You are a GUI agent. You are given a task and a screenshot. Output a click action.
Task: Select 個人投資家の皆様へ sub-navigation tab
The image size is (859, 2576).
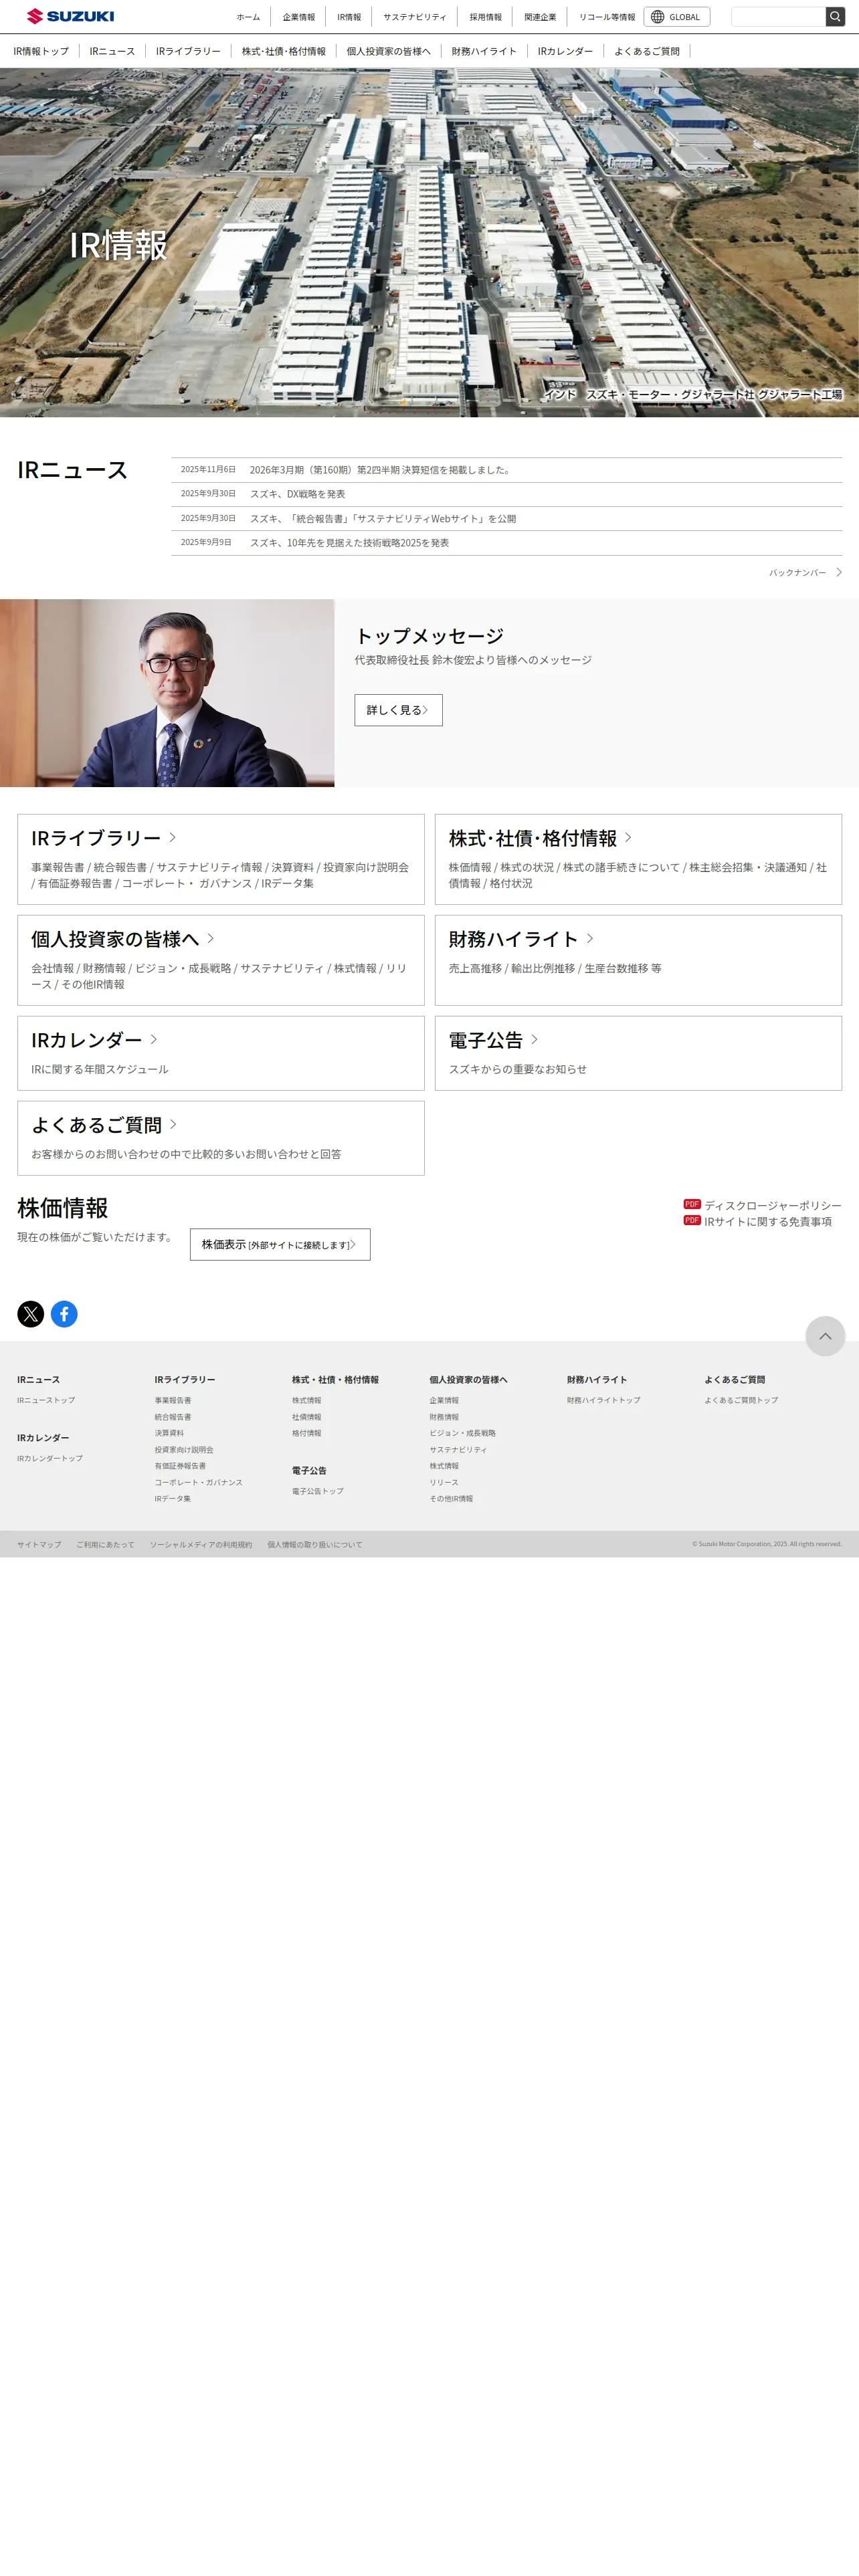[x=388, y=51]
